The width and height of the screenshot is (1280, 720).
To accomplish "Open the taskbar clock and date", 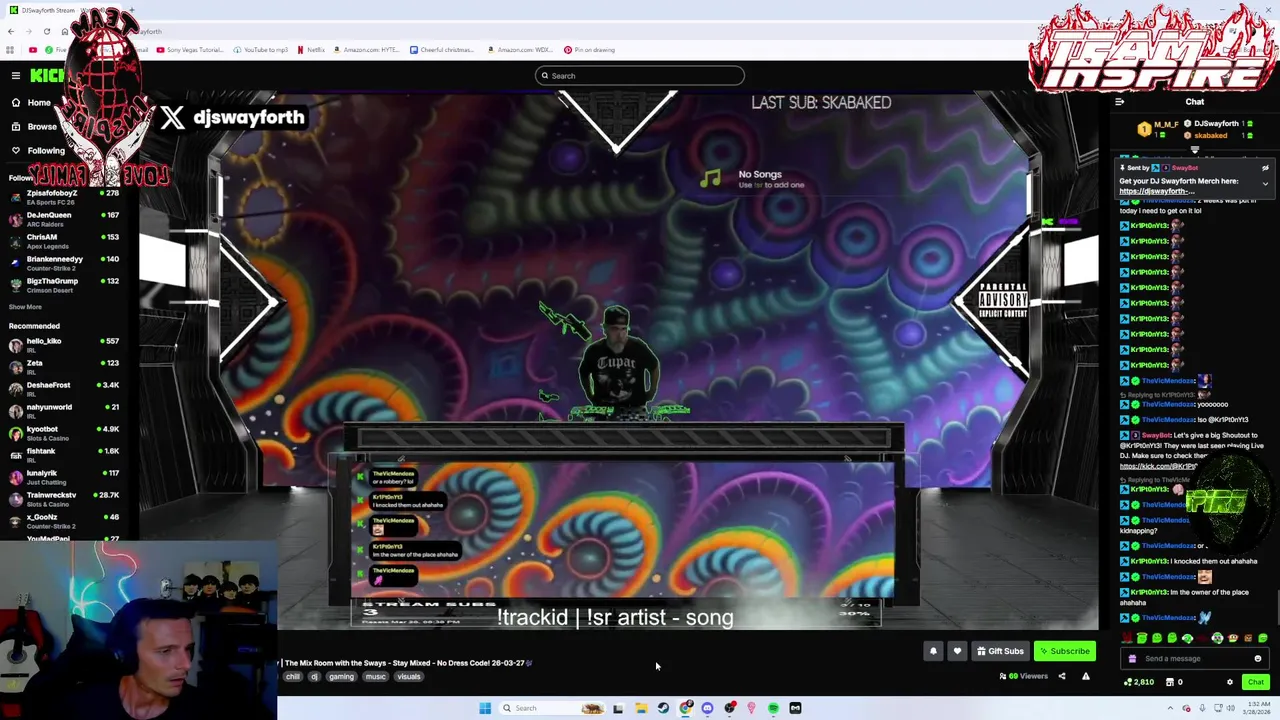I will click(1257, 708).
